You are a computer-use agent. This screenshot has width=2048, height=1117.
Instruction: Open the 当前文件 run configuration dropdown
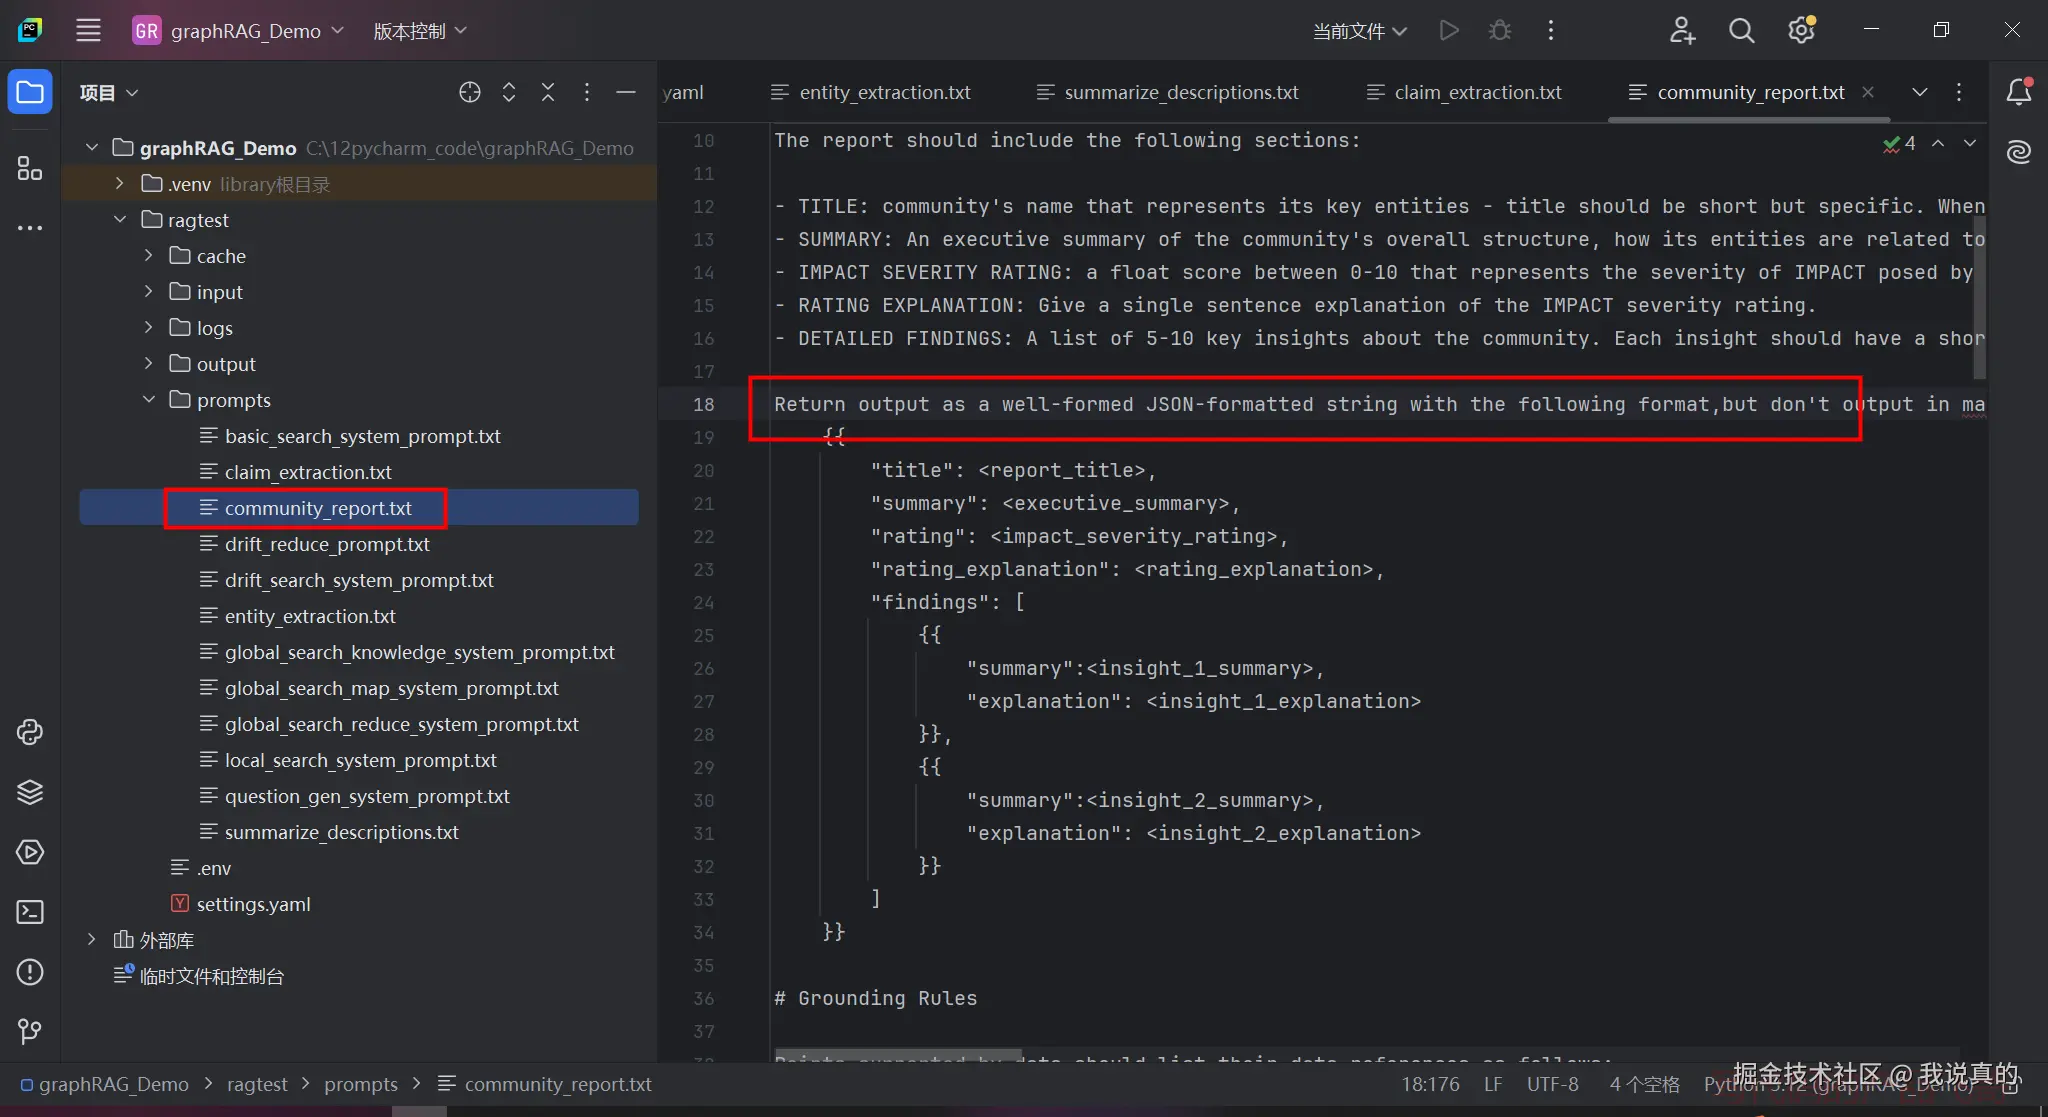1359,31
